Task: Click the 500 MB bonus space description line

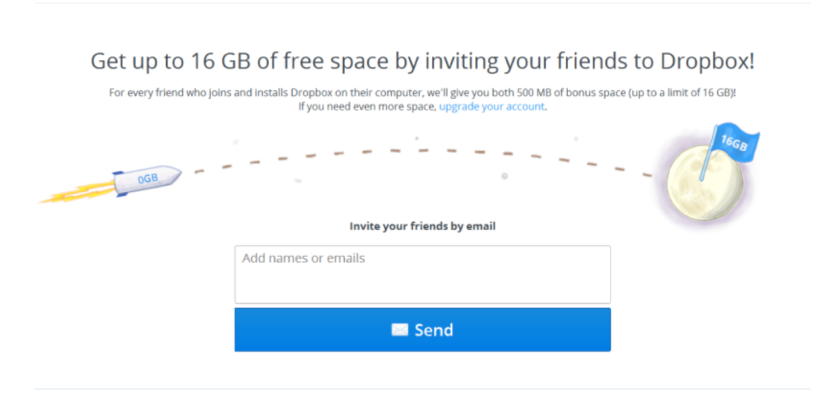Action: pos(422,93)
